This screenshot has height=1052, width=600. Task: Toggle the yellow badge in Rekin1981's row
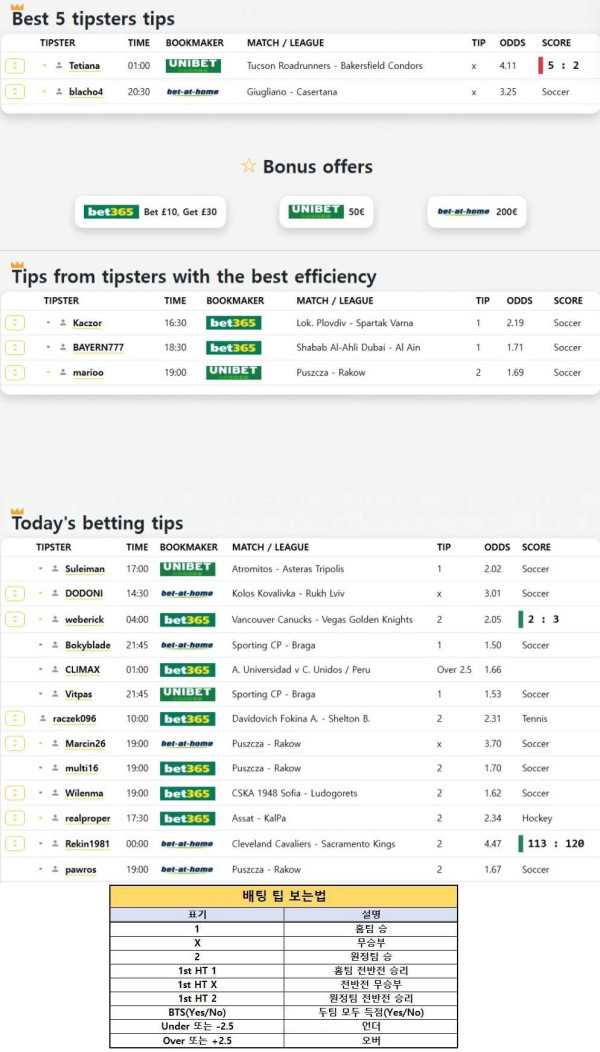click(15, 844)
